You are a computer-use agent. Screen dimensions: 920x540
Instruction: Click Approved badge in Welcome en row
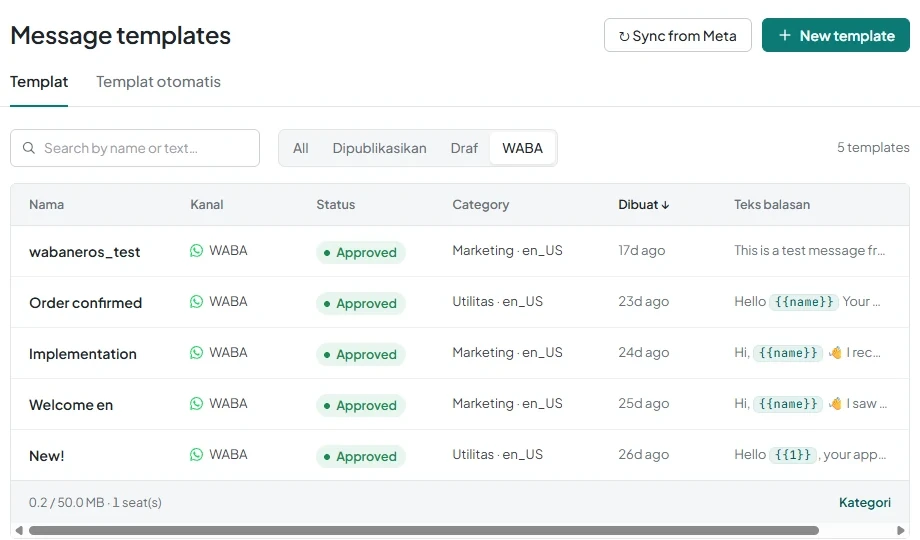pyautogui.click(x=361, y=406)
